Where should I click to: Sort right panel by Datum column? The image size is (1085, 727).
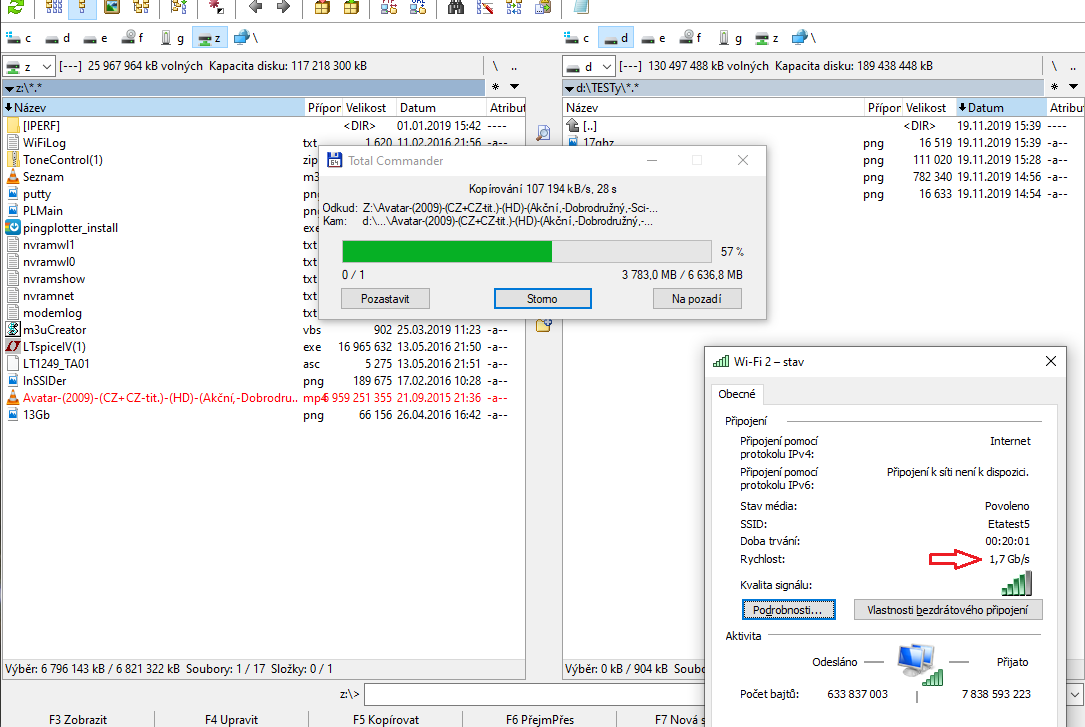(x=1001, y=108)
